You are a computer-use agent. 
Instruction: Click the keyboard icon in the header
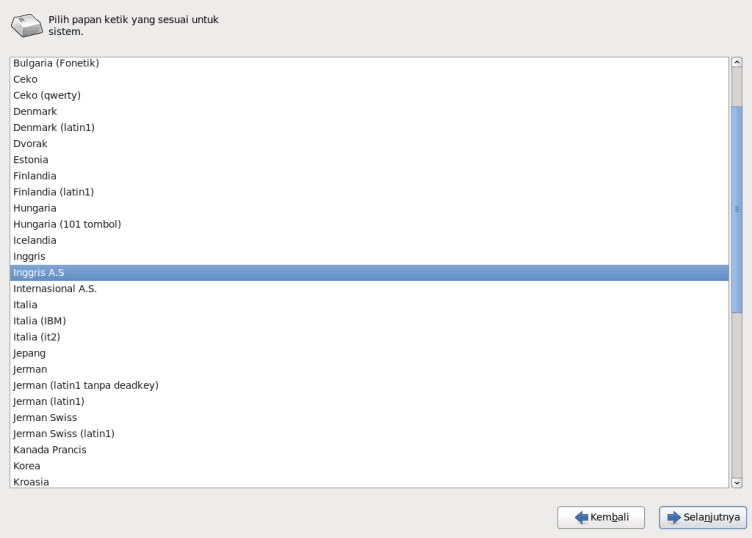(x=27, y=24)
